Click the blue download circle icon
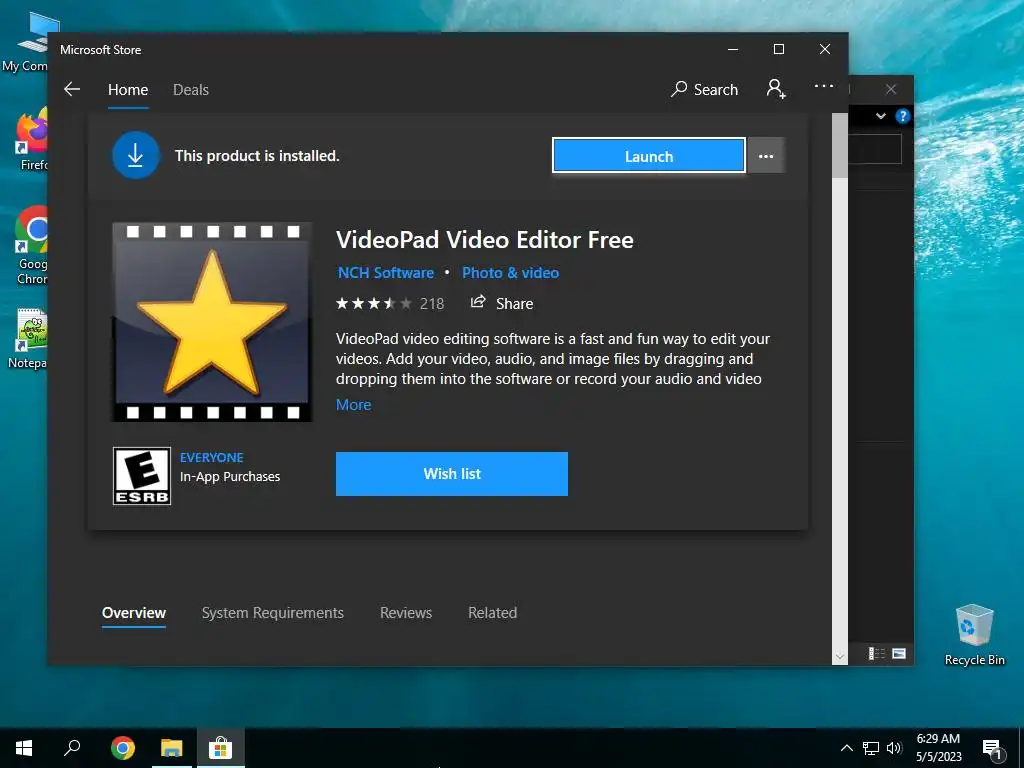 coord(136,155)
